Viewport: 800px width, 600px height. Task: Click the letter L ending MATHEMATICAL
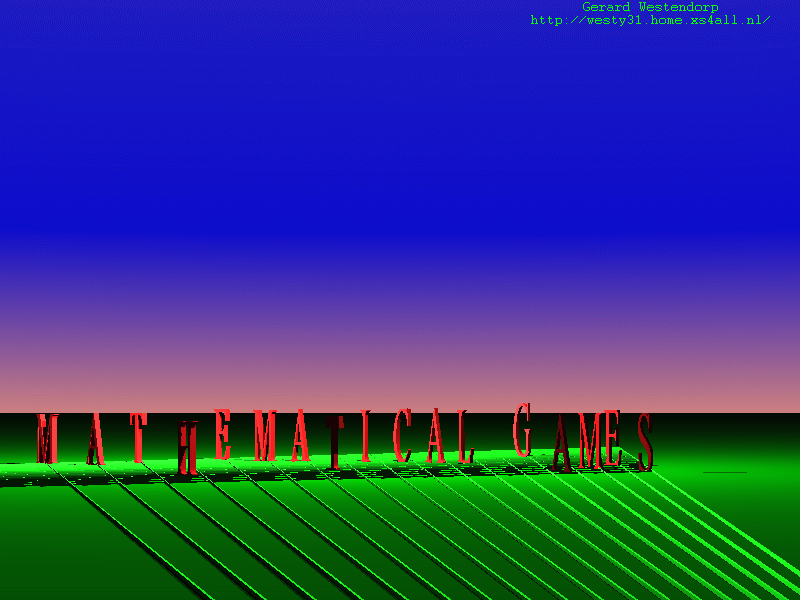(464, 438)
